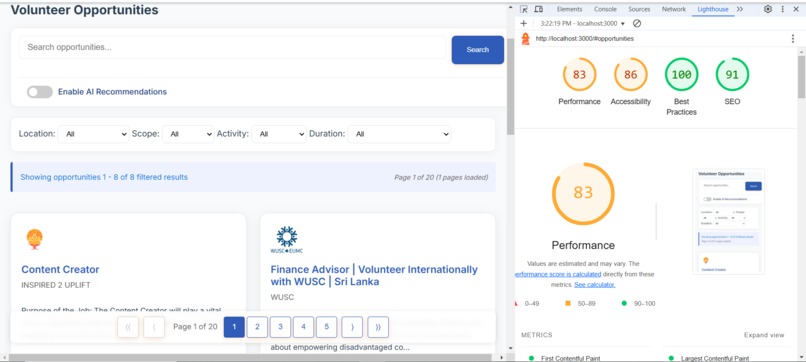Open DevTools settings gear
Image resolution: width=806 pixels, height=362 pixels.
click(x=767, y=9)
